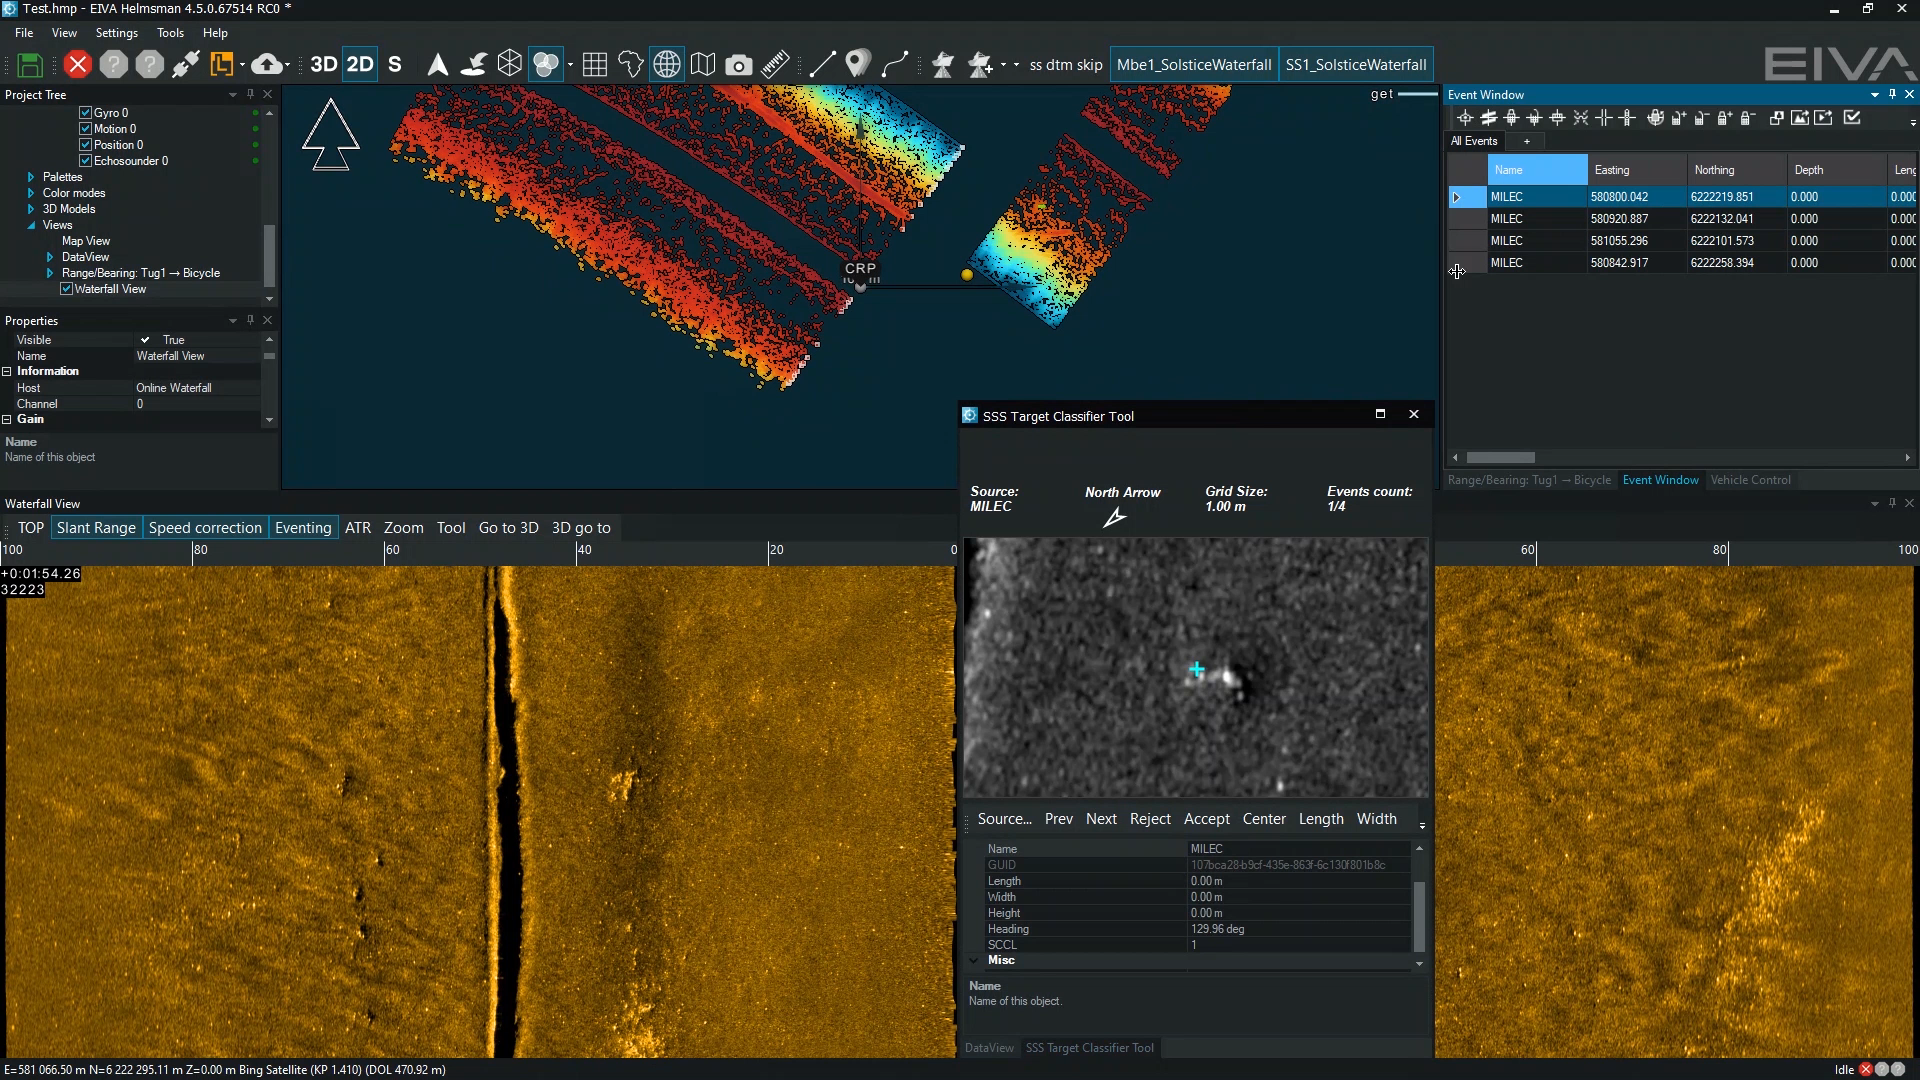Select the ruler measure tool
The image size is (1920, 1080).
775,65
